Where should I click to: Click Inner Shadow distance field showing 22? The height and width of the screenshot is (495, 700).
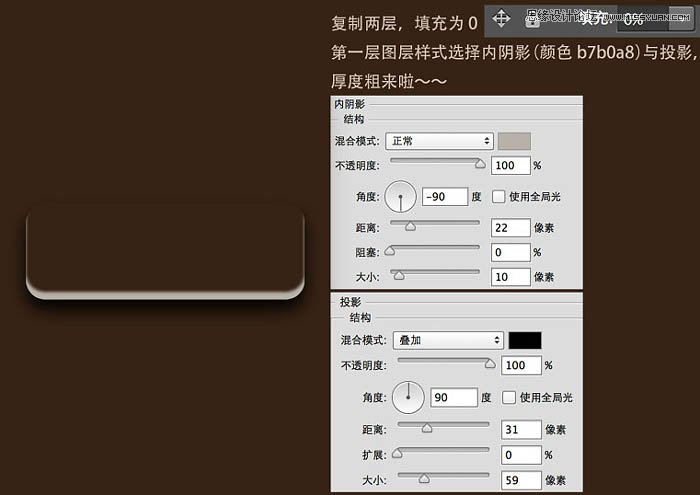(511, 228)
